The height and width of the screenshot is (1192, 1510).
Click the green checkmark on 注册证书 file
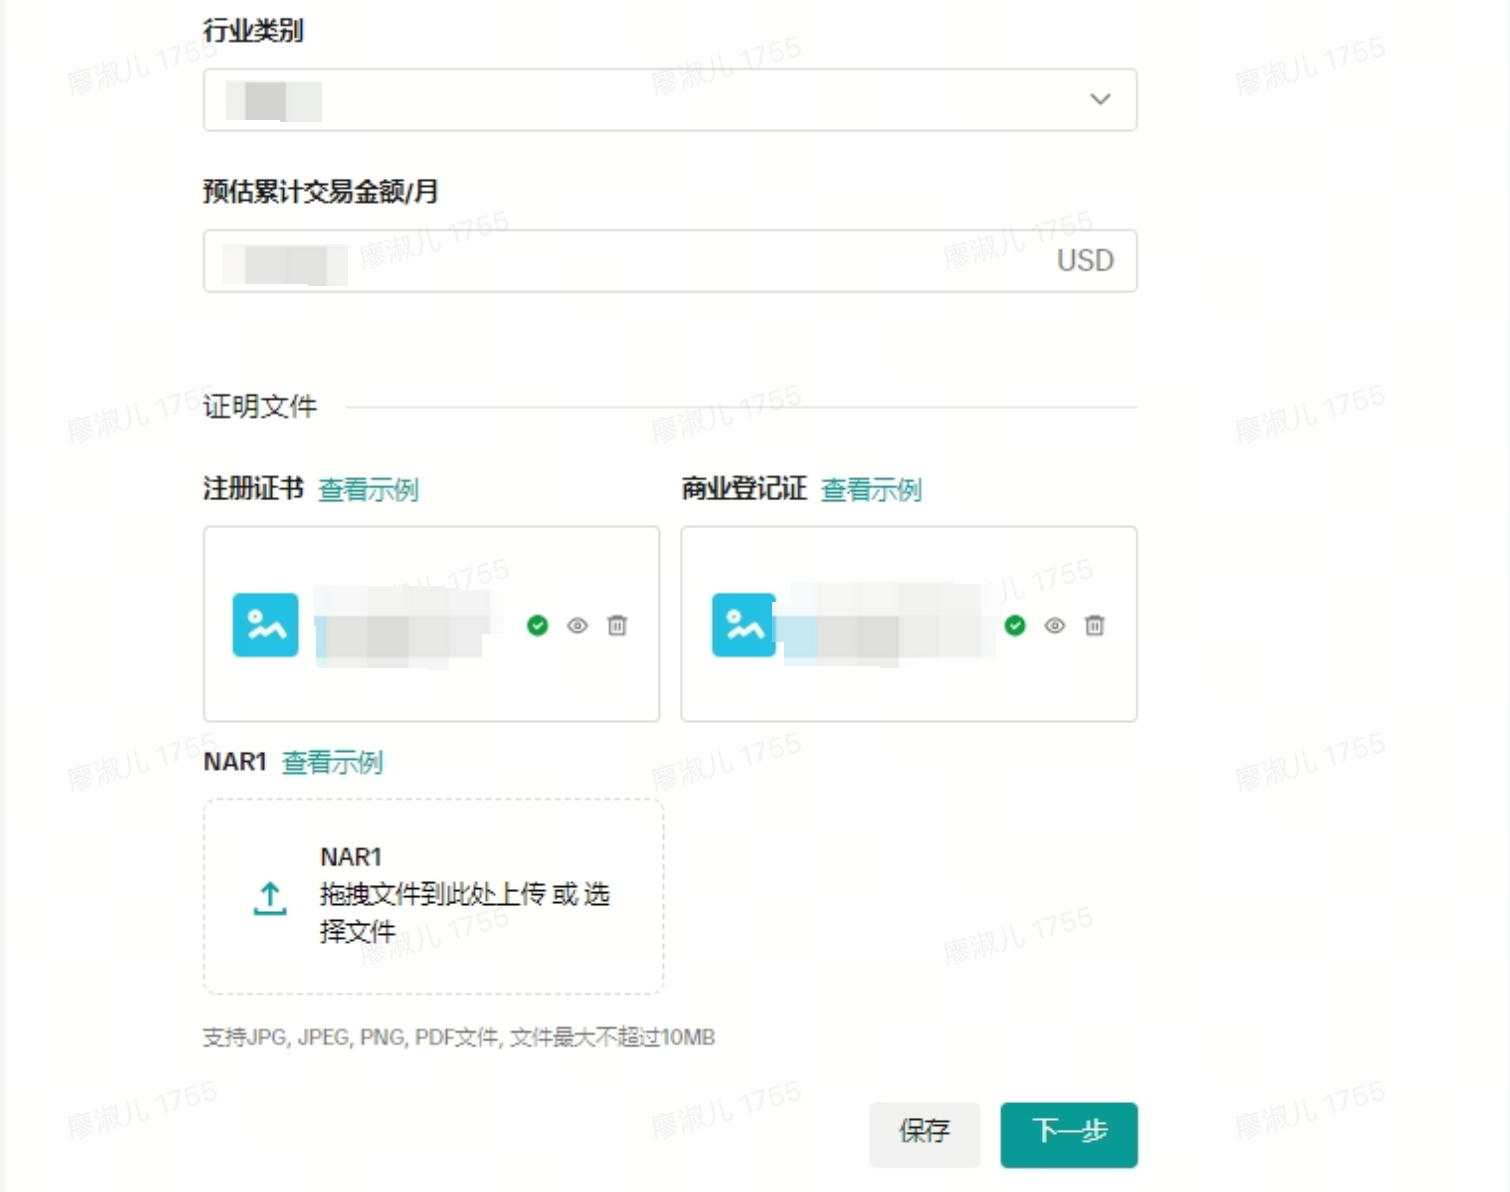538,626
